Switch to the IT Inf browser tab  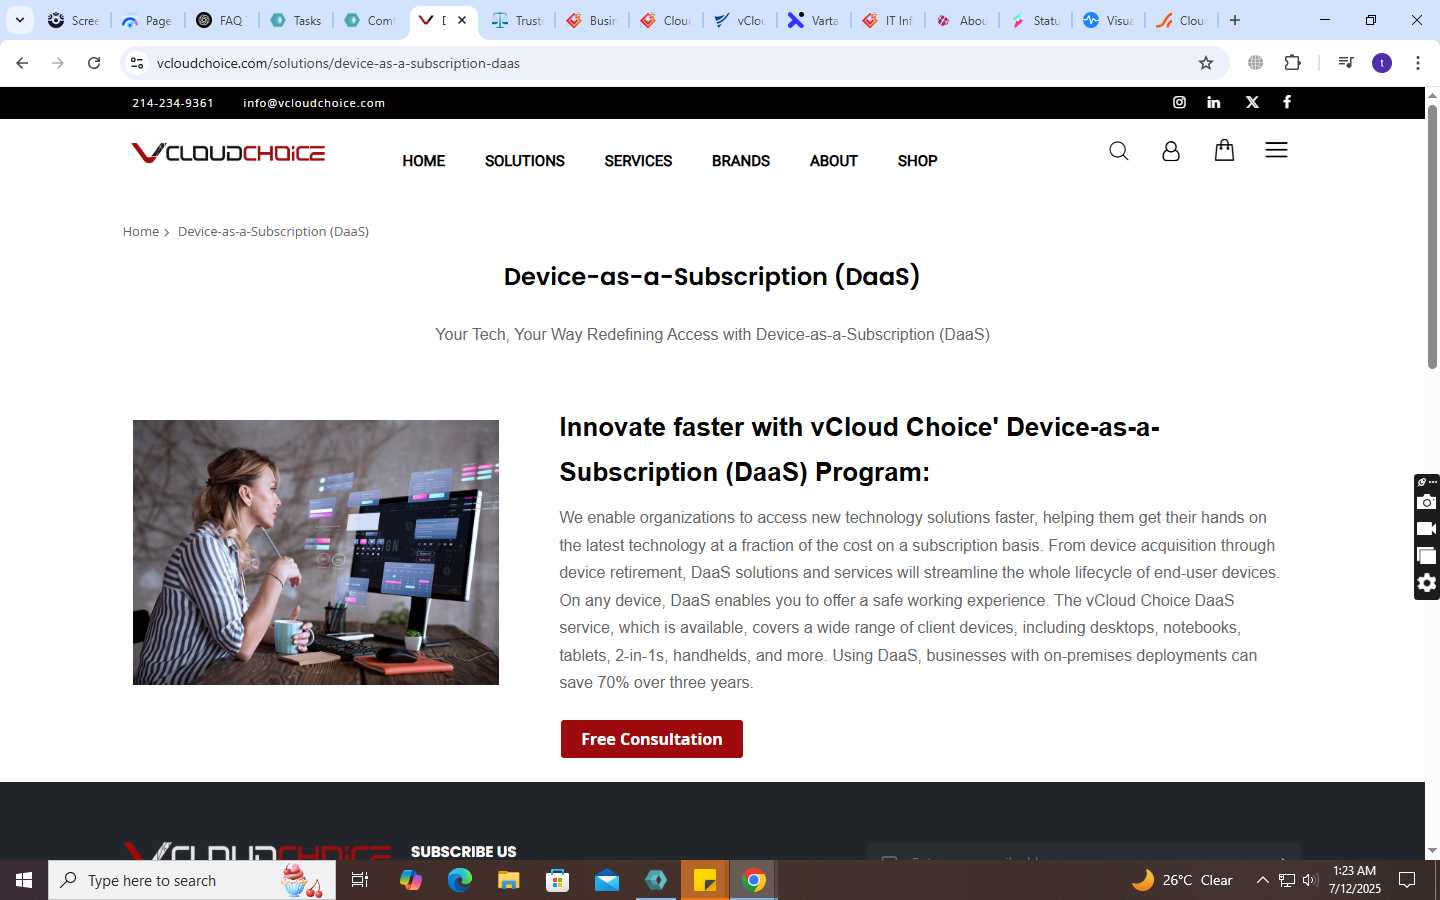click(888, 20)
